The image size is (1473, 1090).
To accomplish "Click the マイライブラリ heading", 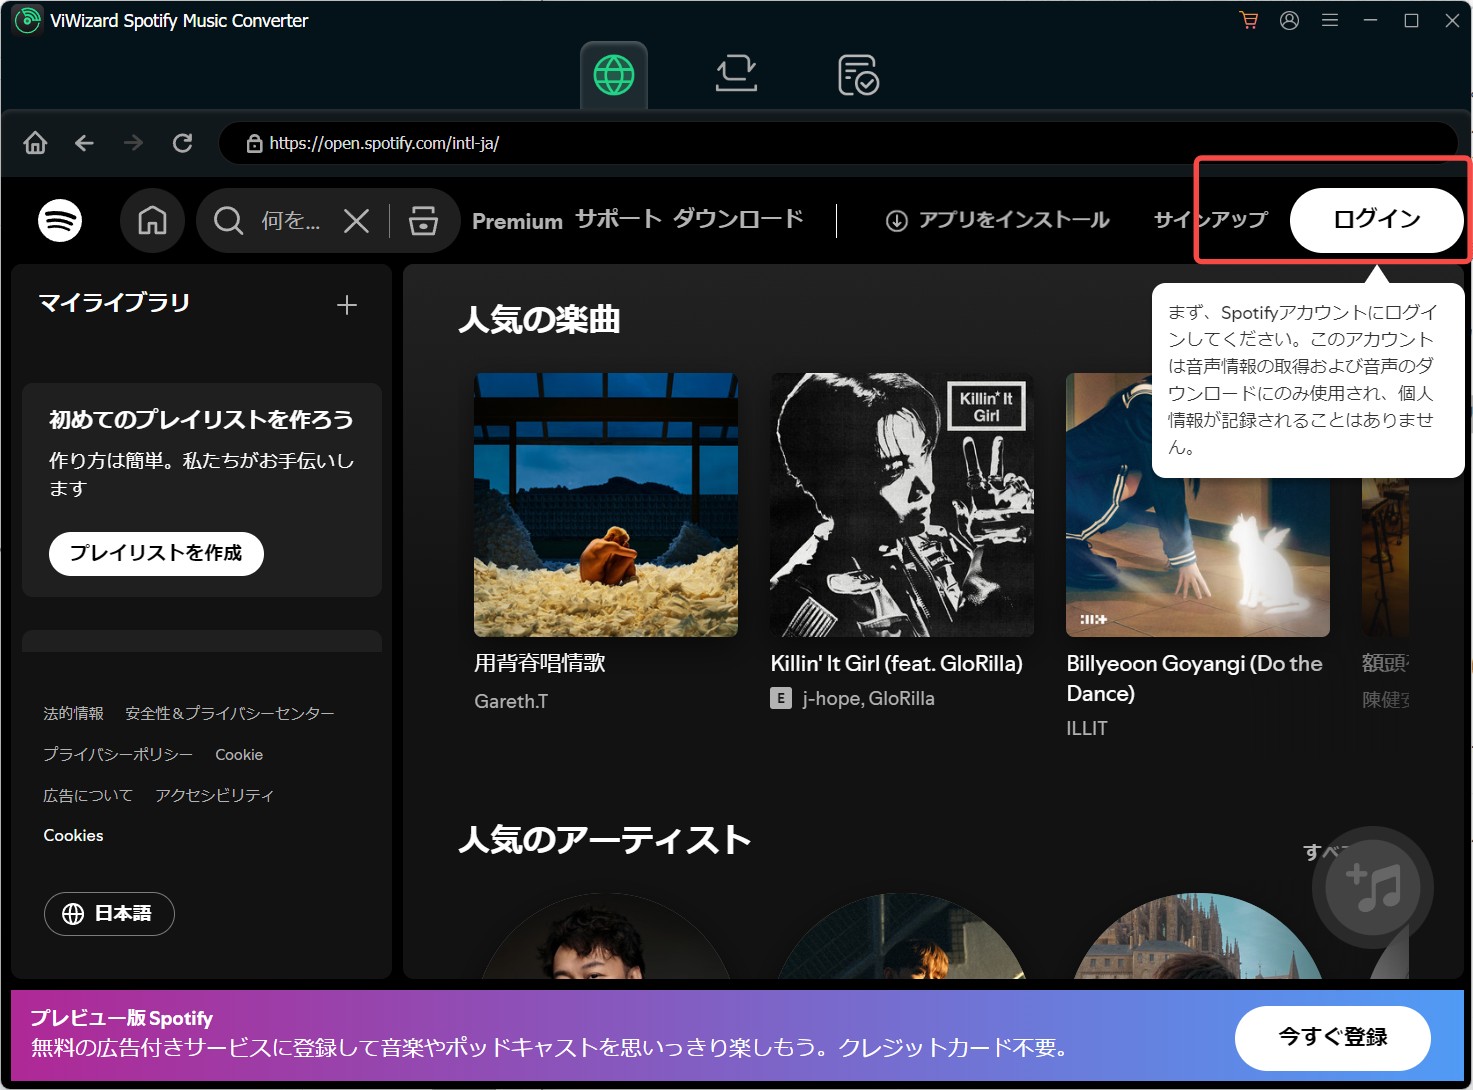I will (114, 303).
